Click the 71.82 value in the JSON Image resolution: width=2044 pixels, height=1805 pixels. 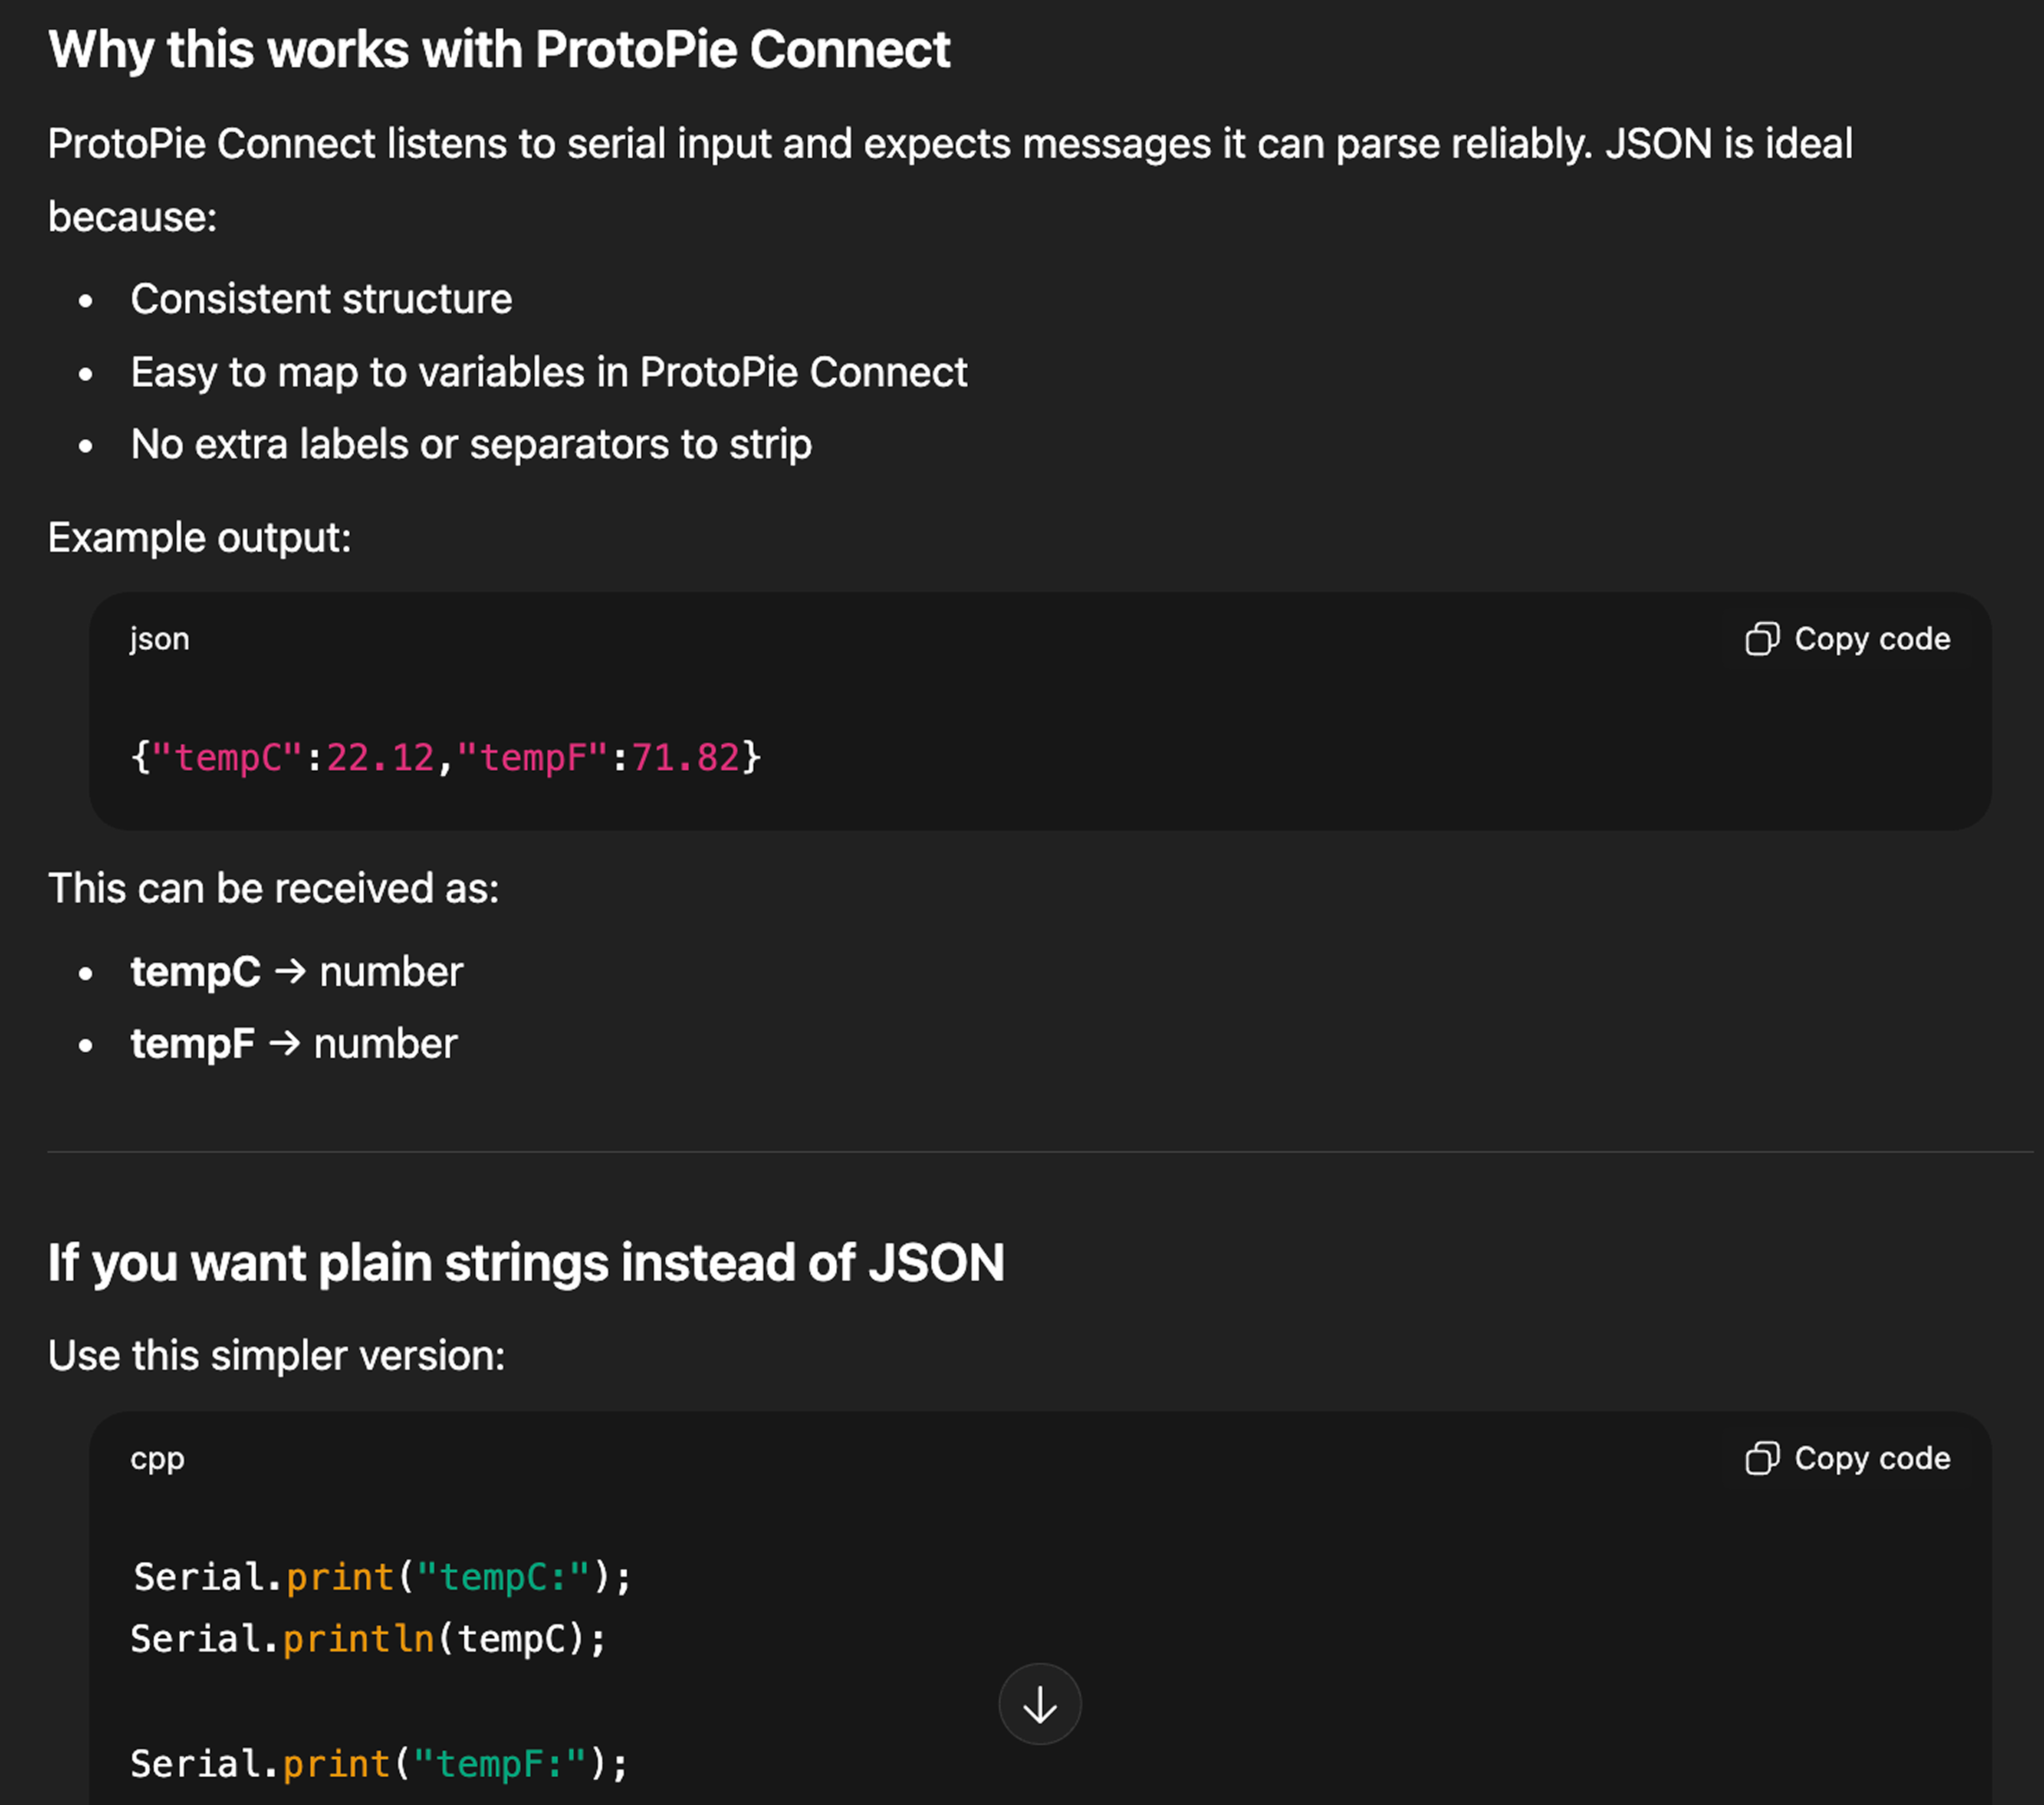(x=685, y=757)
